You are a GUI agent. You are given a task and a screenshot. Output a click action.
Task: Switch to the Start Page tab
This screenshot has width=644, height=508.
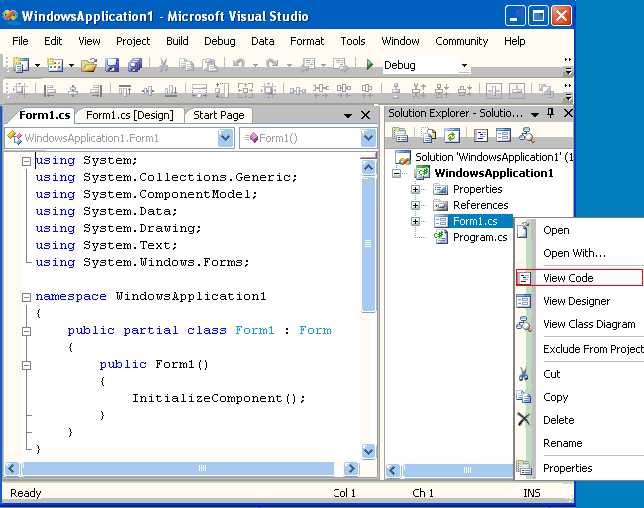click(x=218, y=115)
